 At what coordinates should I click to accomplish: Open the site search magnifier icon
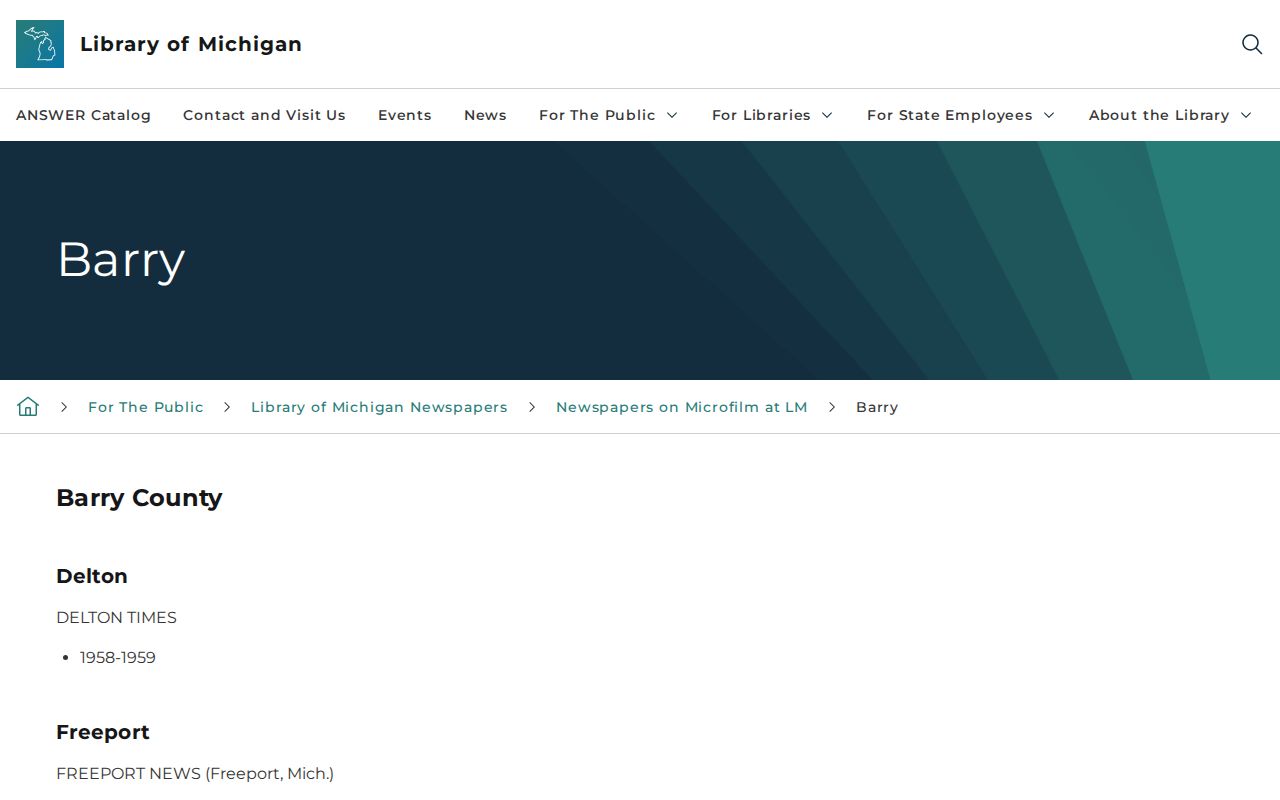[1252, 44]
